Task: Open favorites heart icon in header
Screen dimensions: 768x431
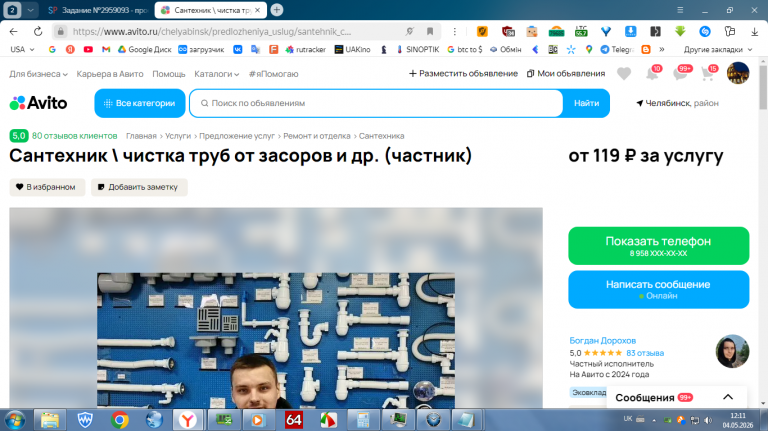Action: 624,73
